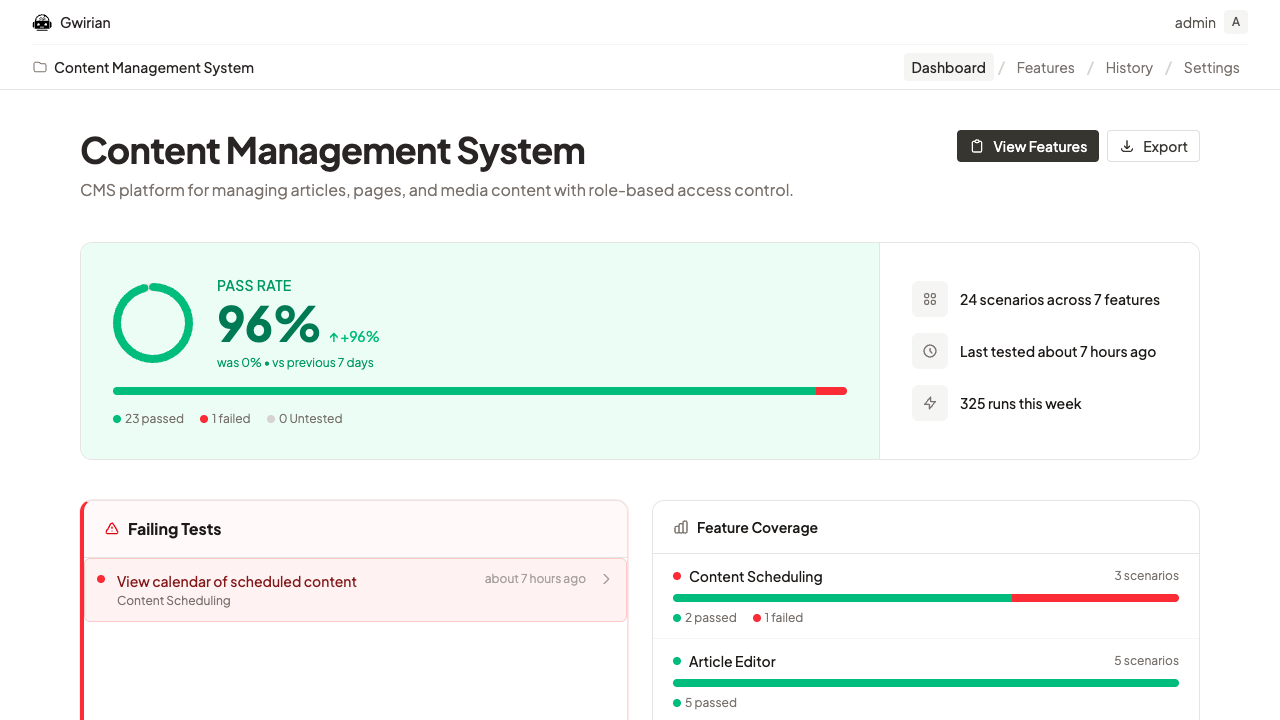Click the overall pass rate progress bar
The image size is (1280, 720).
(480, 391)
